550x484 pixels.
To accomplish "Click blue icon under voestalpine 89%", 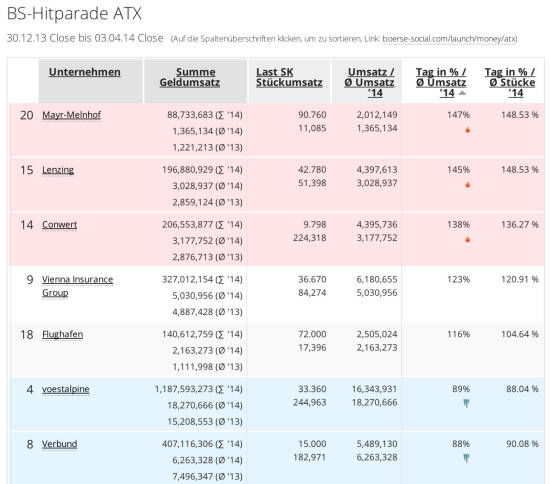I will (x=466, y=403).
